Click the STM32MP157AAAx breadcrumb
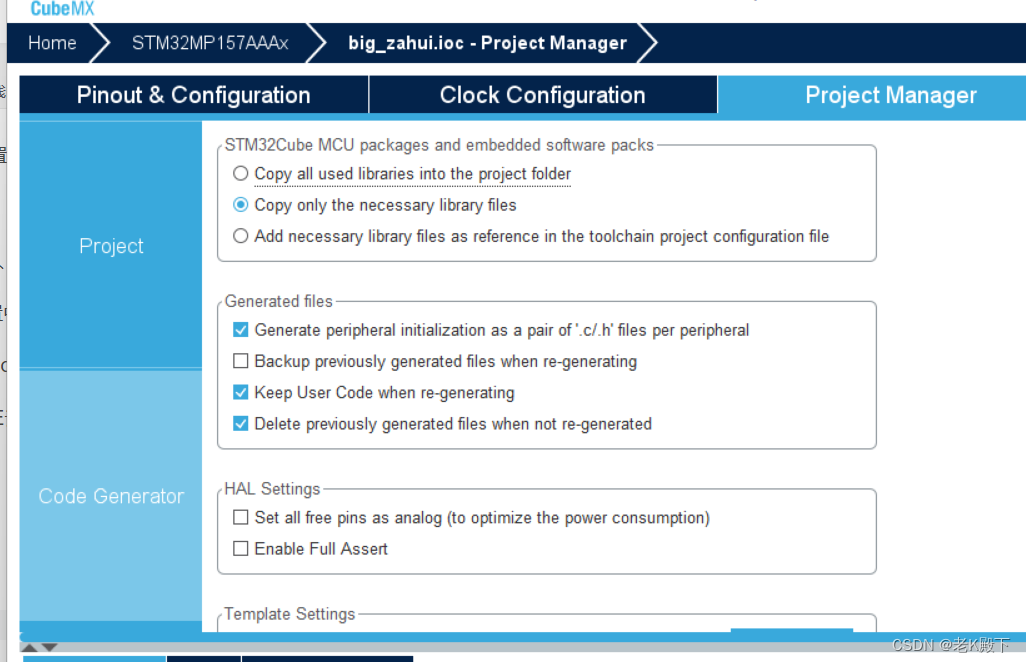This screenshot has width=1026, height=662. point(210,43)
